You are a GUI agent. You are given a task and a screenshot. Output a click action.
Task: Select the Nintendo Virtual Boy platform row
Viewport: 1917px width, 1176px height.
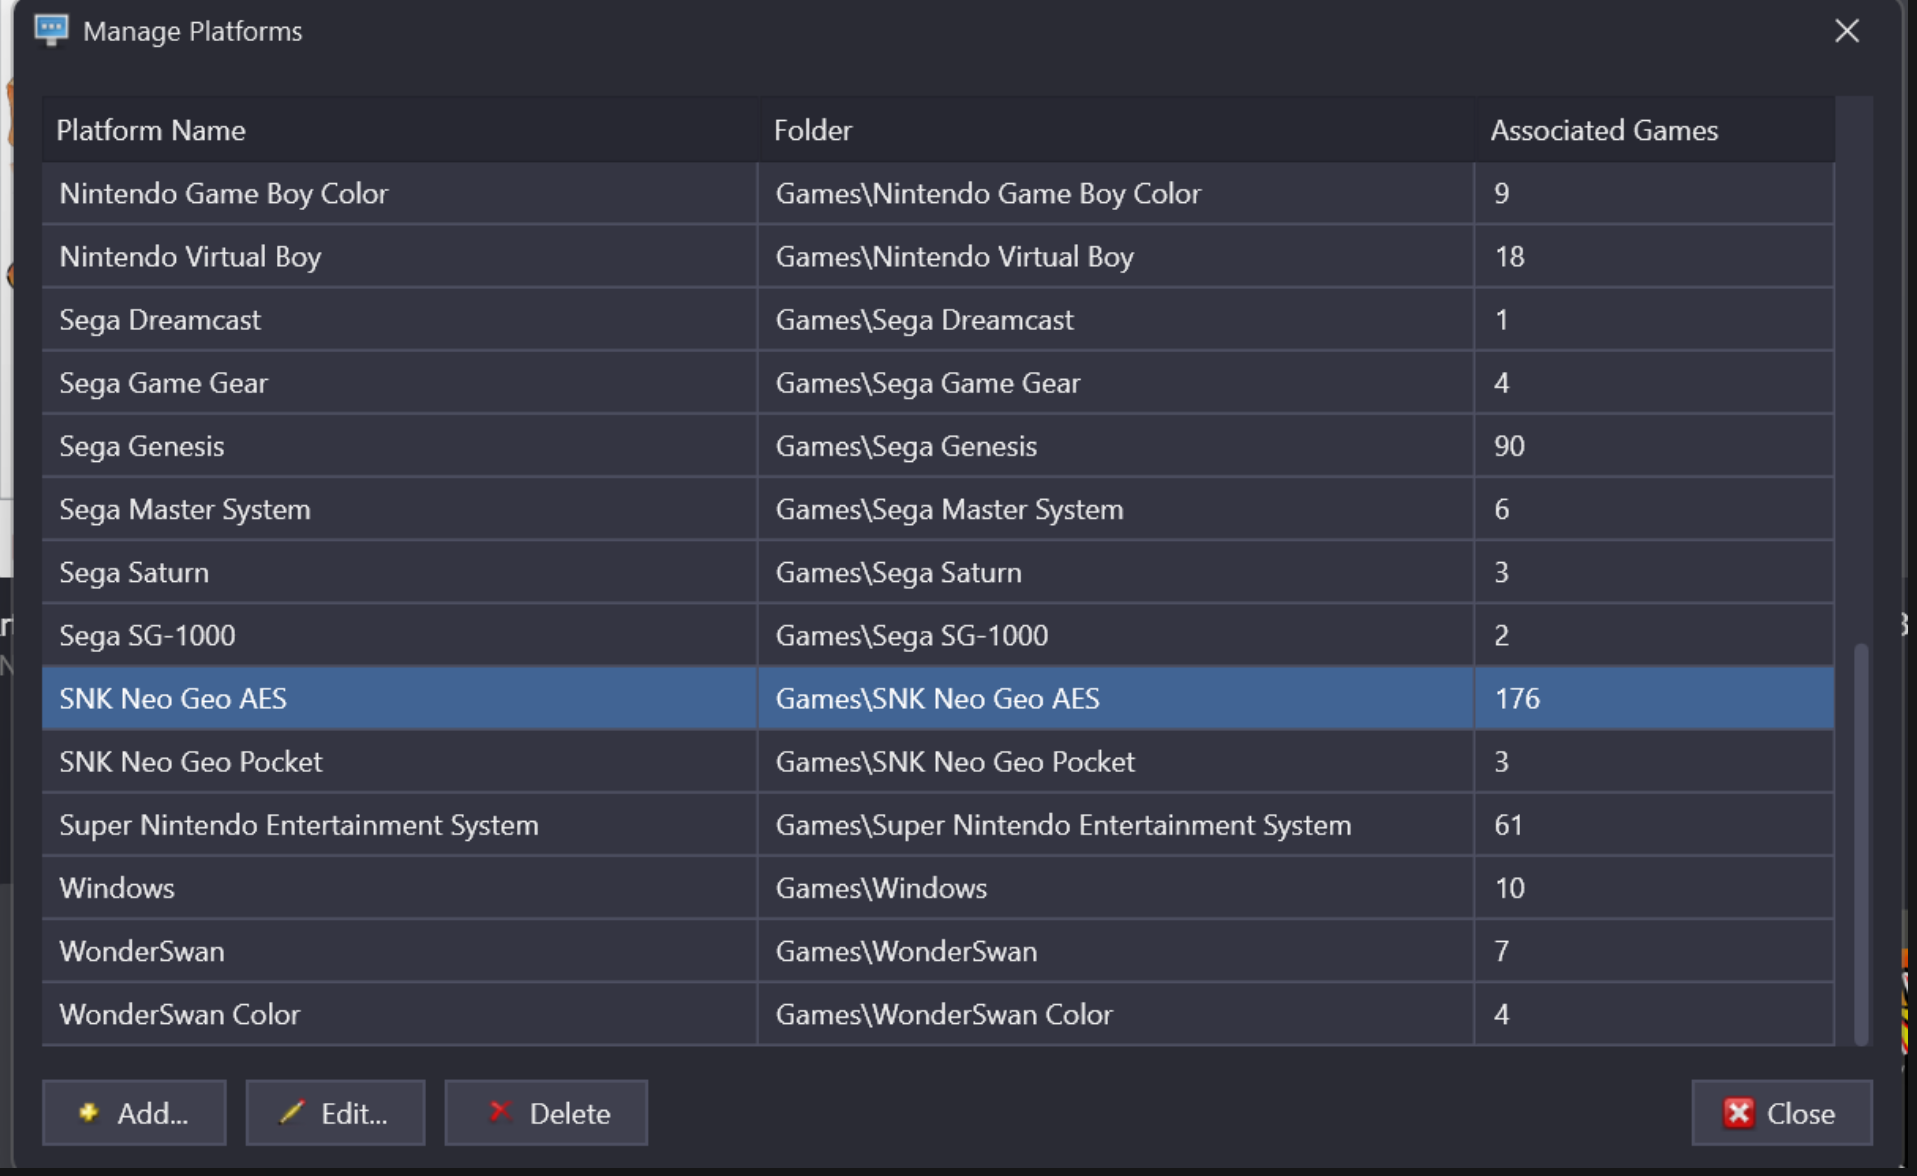(x=938, y=256)
